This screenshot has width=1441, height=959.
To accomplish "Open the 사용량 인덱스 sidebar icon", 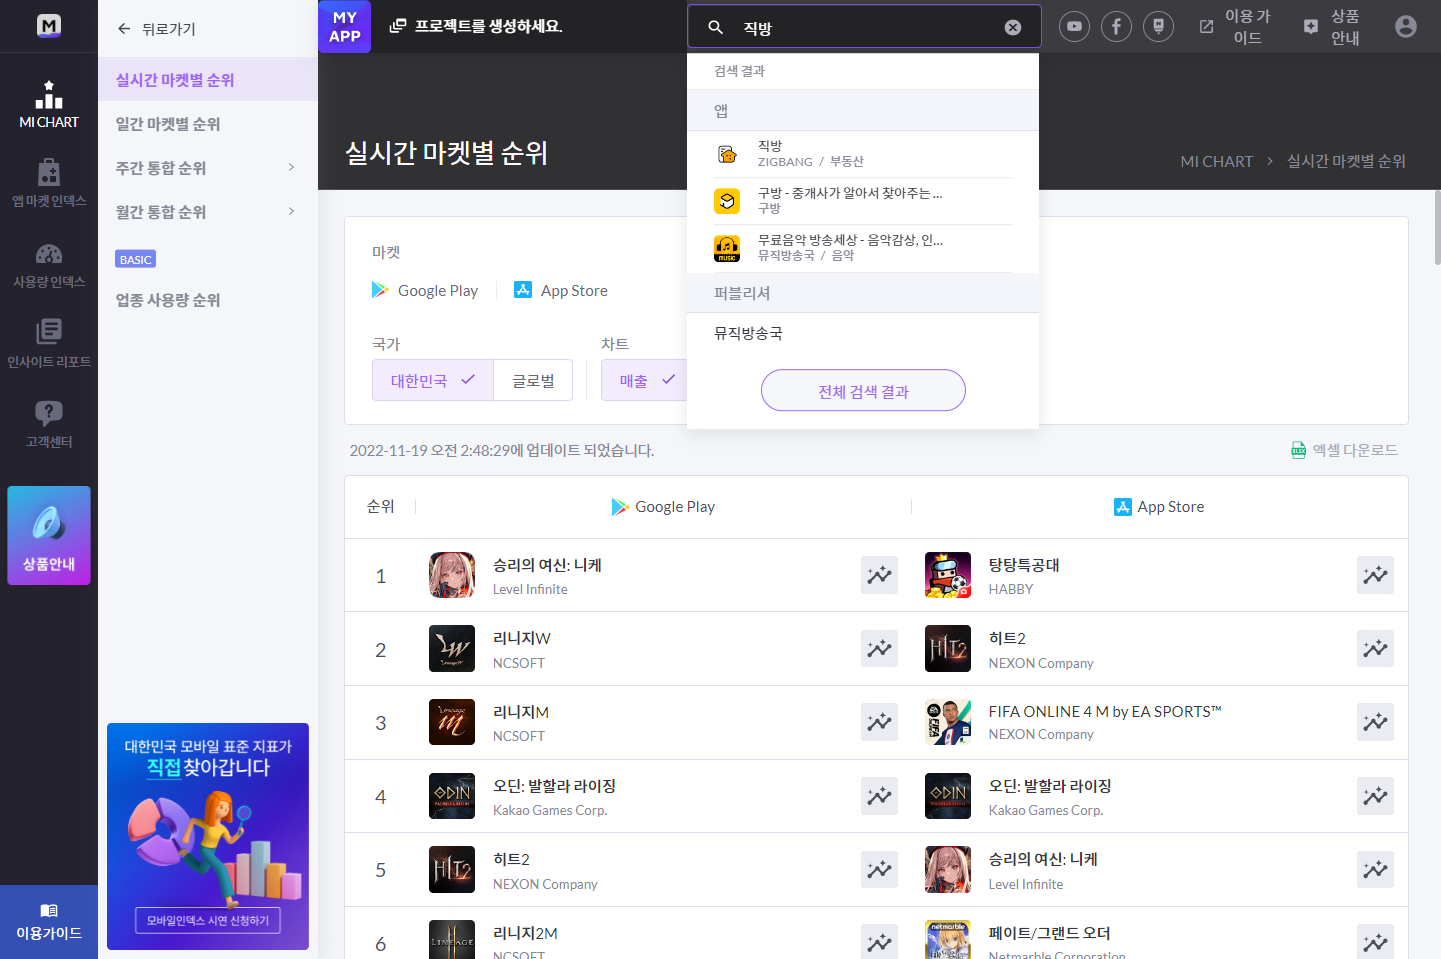I will [x=48, y=265].
